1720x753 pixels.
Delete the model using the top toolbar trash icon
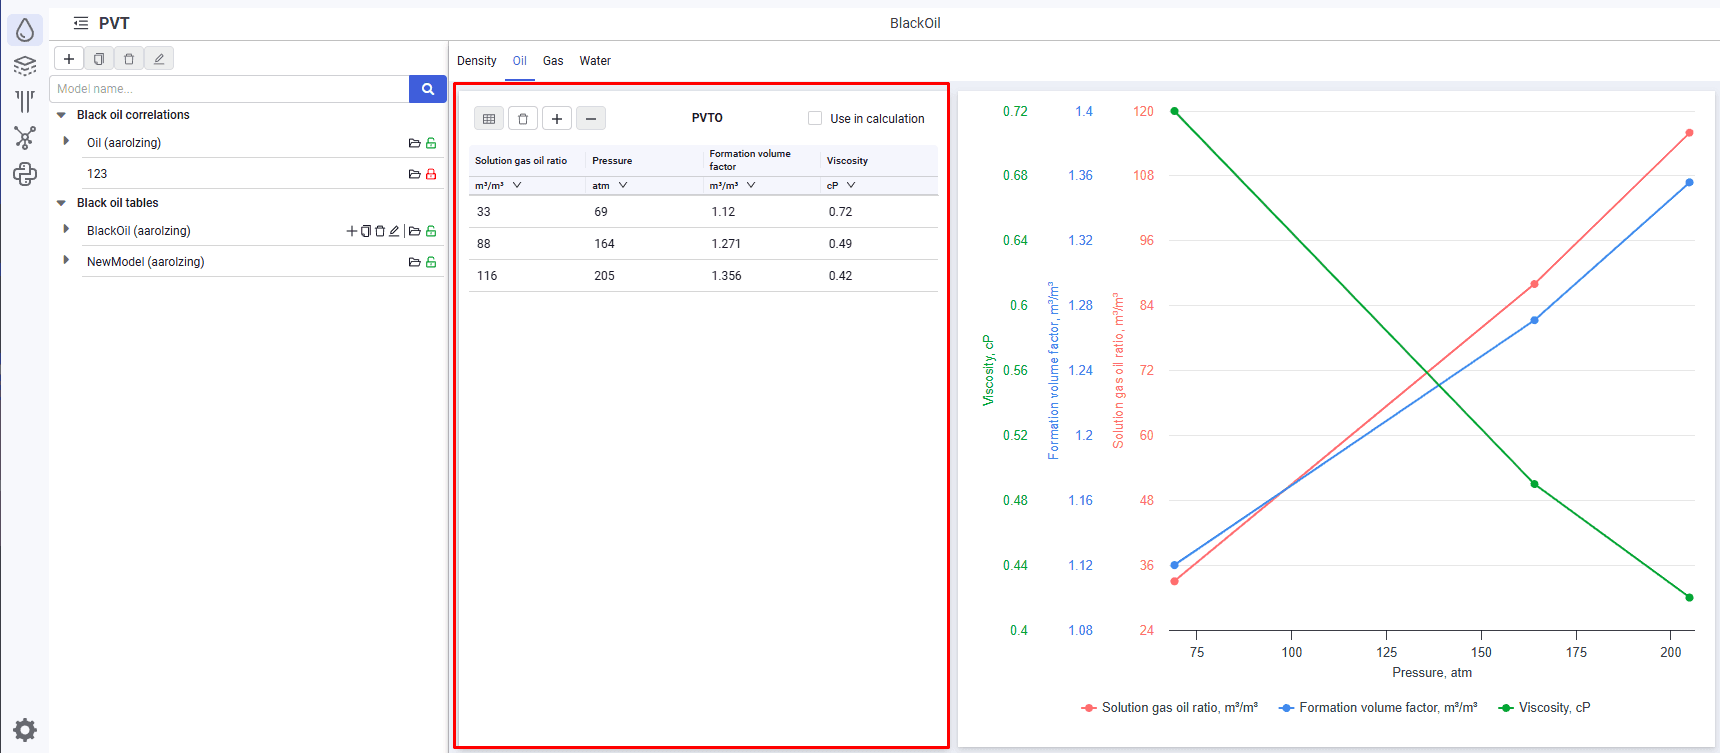(129, 59)
